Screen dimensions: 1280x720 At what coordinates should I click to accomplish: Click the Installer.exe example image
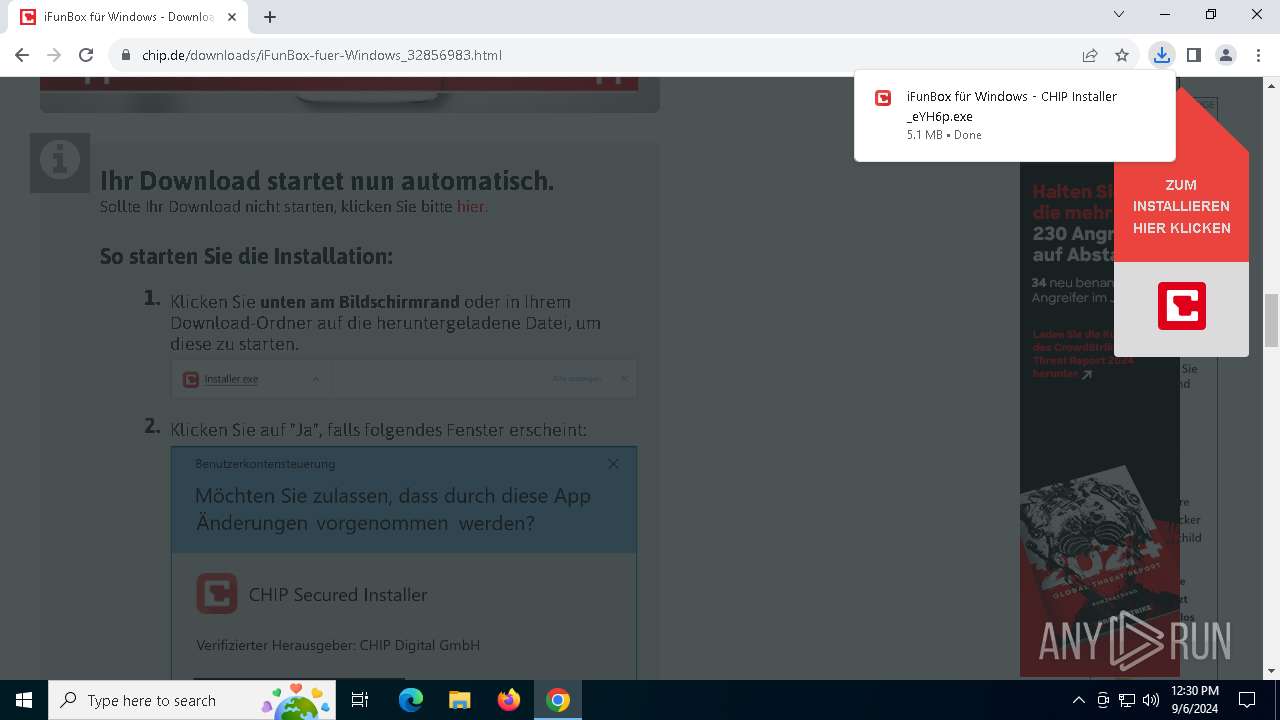coord(403,379)
